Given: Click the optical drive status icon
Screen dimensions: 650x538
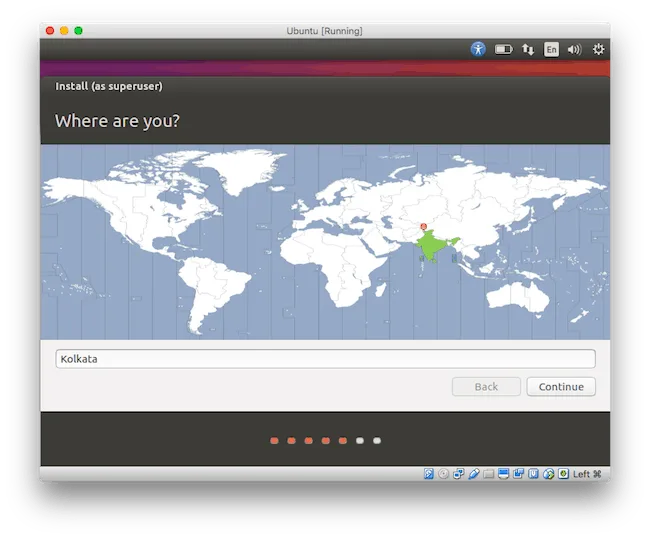Looking at the screenshot, I should (444, 474).
